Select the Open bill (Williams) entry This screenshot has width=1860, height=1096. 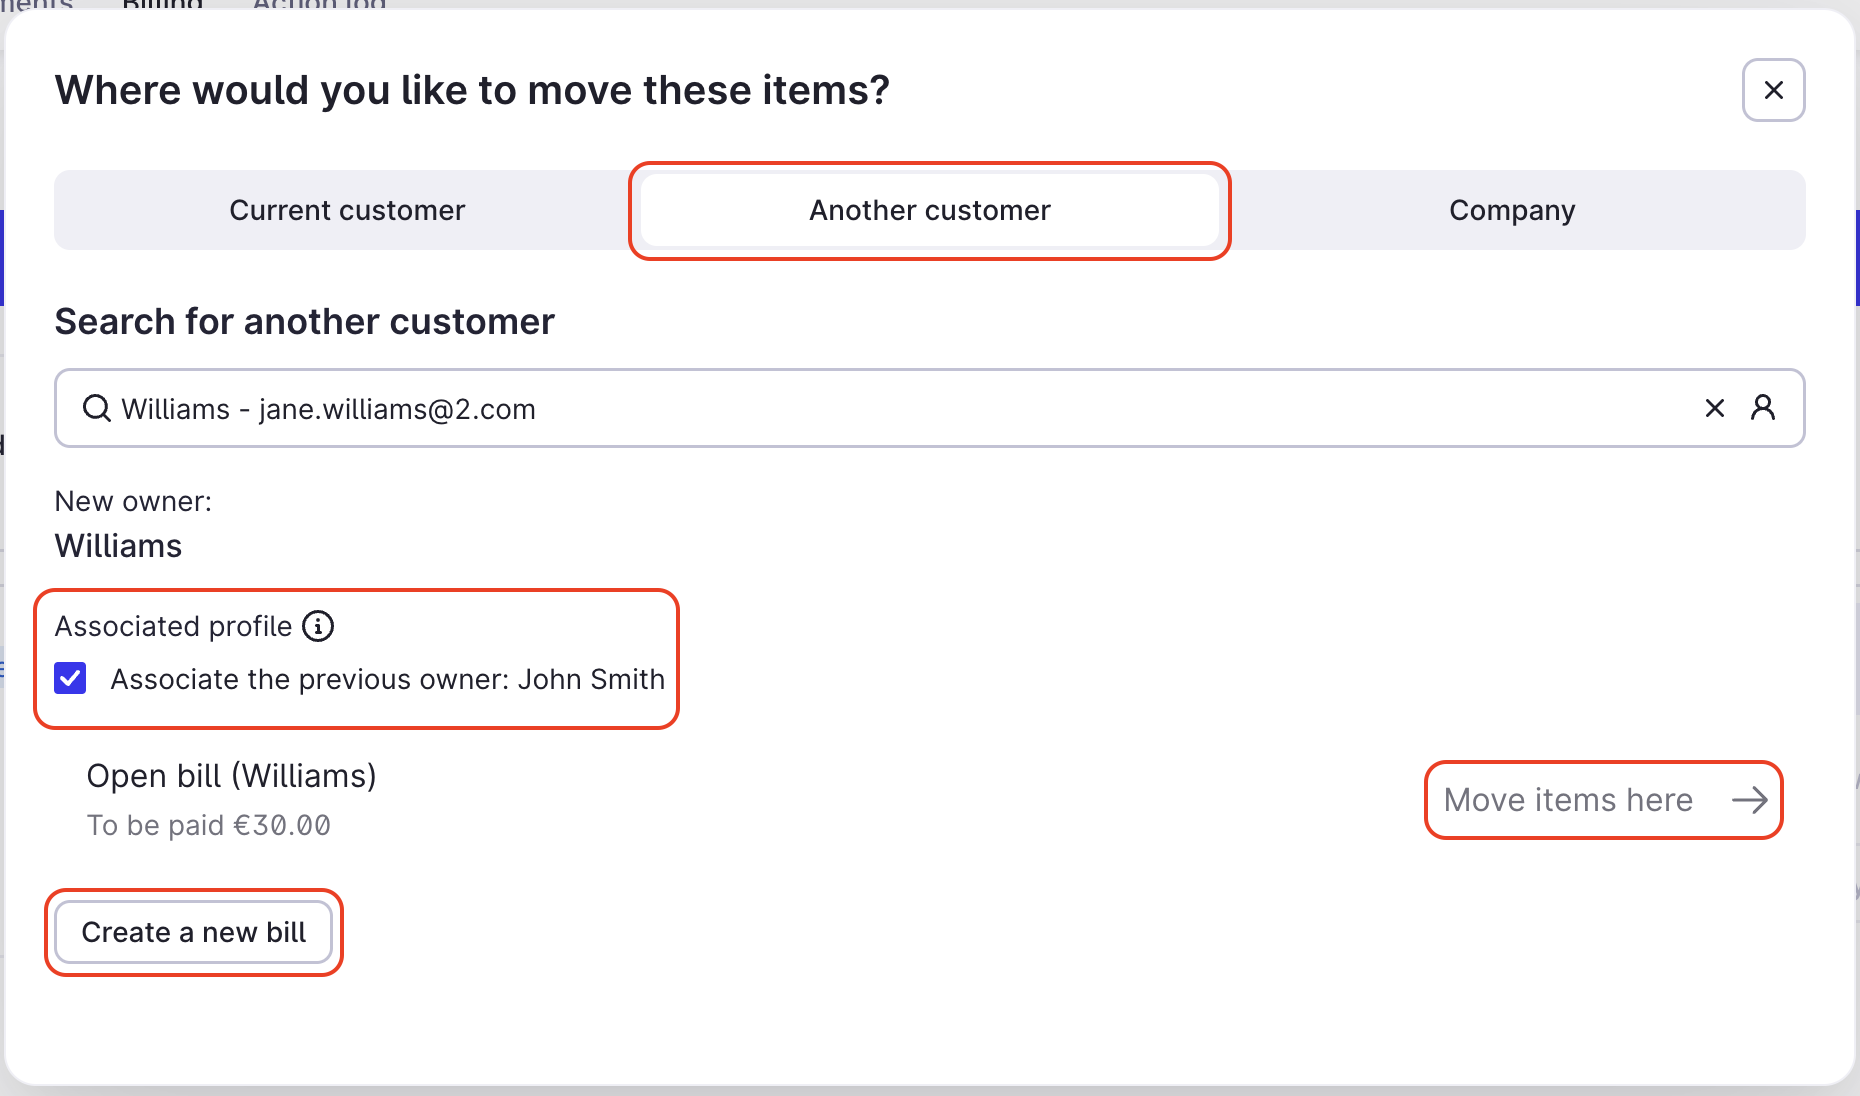231,776
